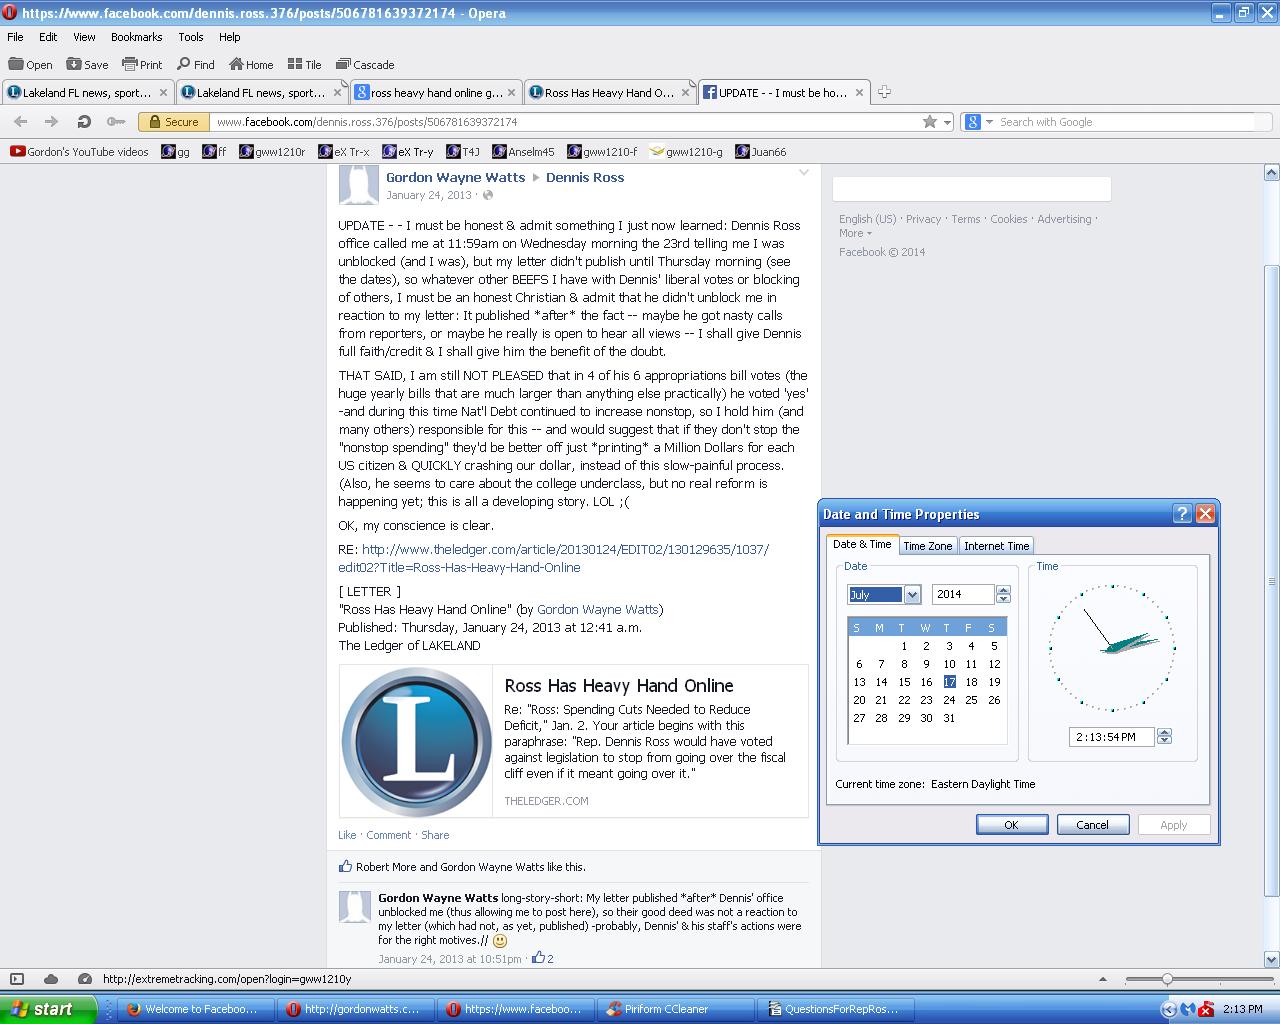Click the Start button
The width and height of the screenshot is (1280, 1024).
[x=49, y=1009]
